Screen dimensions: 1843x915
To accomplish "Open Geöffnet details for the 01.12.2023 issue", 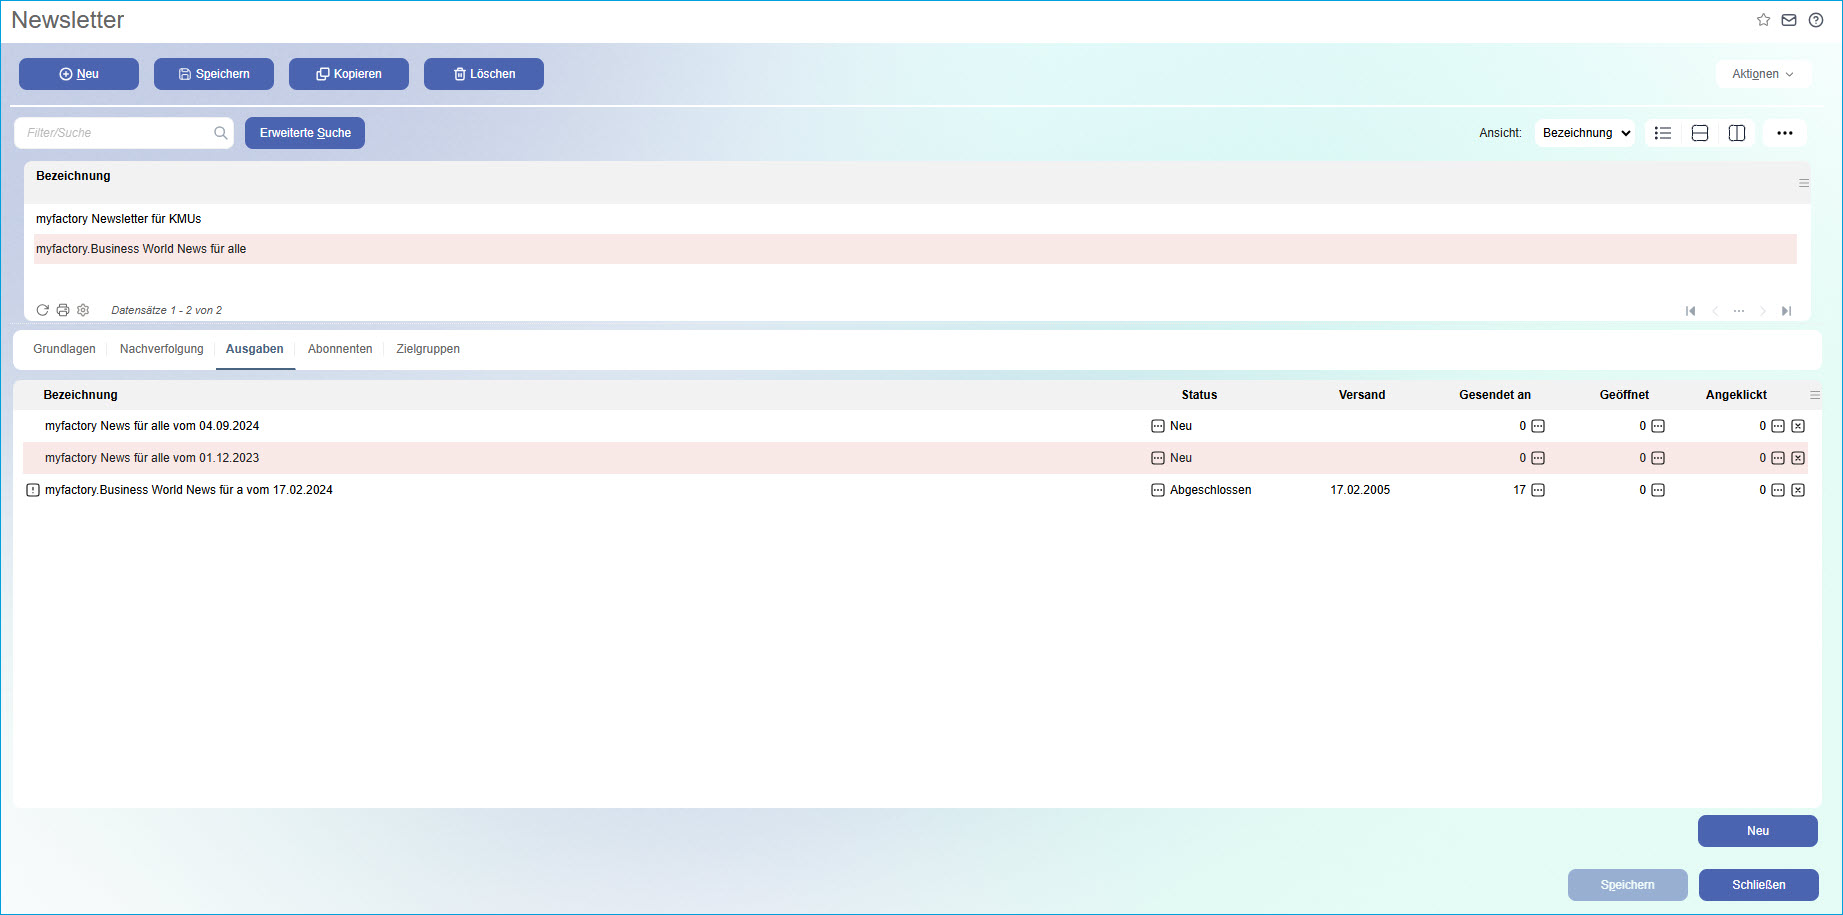I will click(1658, 458).
